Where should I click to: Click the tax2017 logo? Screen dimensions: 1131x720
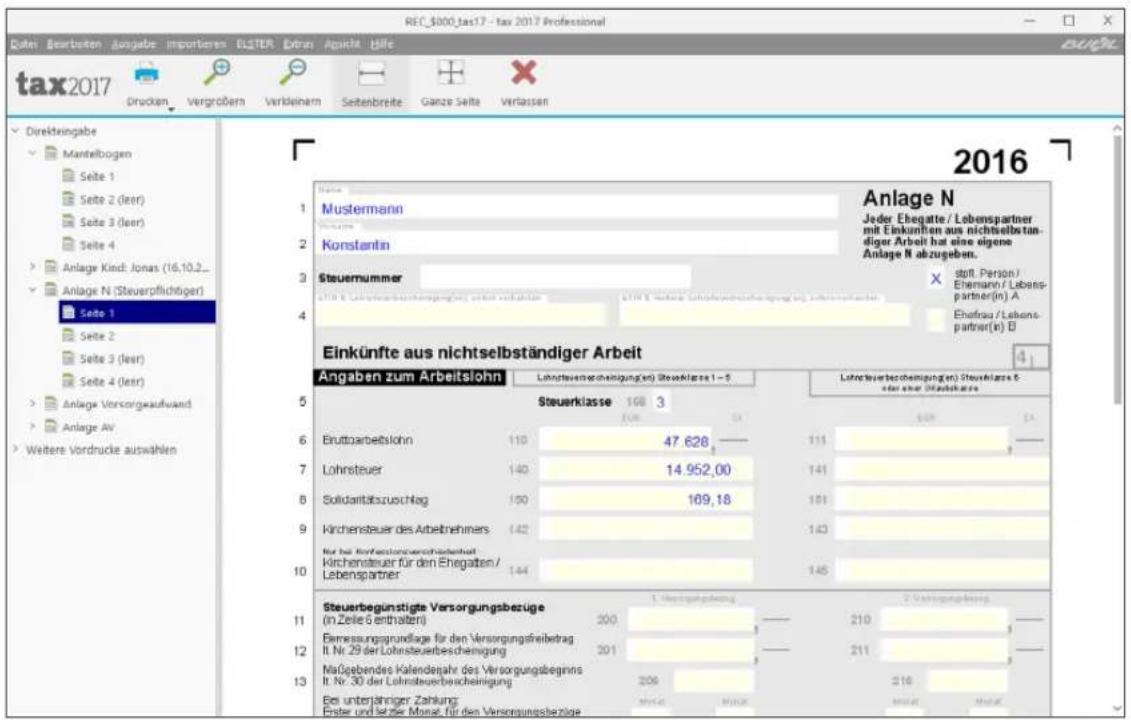[x=63, y=84]
